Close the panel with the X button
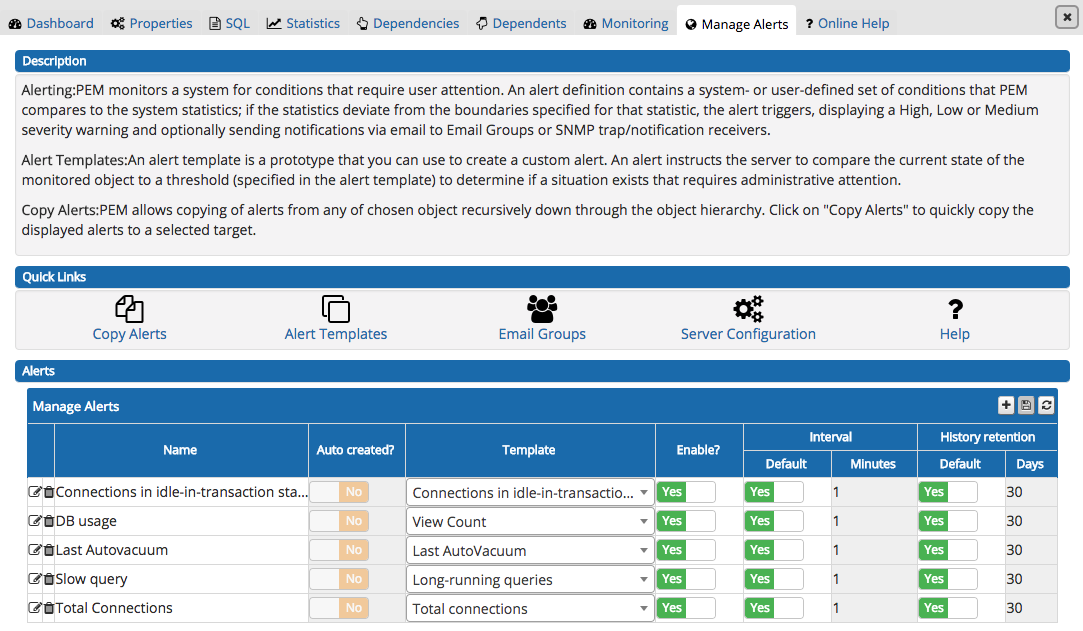Image resolution: width=1083 pixels, height=631 pixels. (1066, 17)
